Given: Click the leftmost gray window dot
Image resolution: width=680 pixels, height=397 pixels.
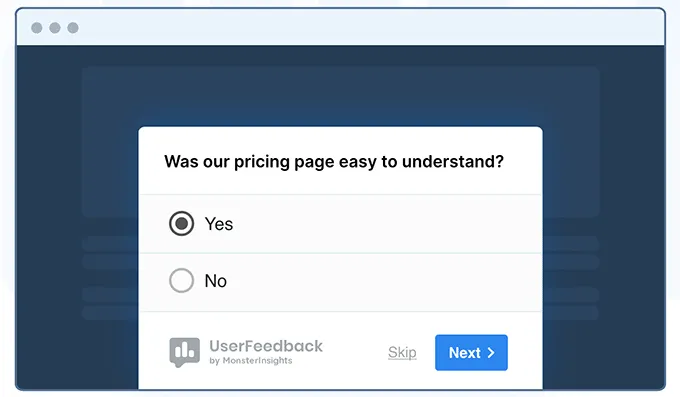Looking at the screenshot, I should tap(37, 28).
